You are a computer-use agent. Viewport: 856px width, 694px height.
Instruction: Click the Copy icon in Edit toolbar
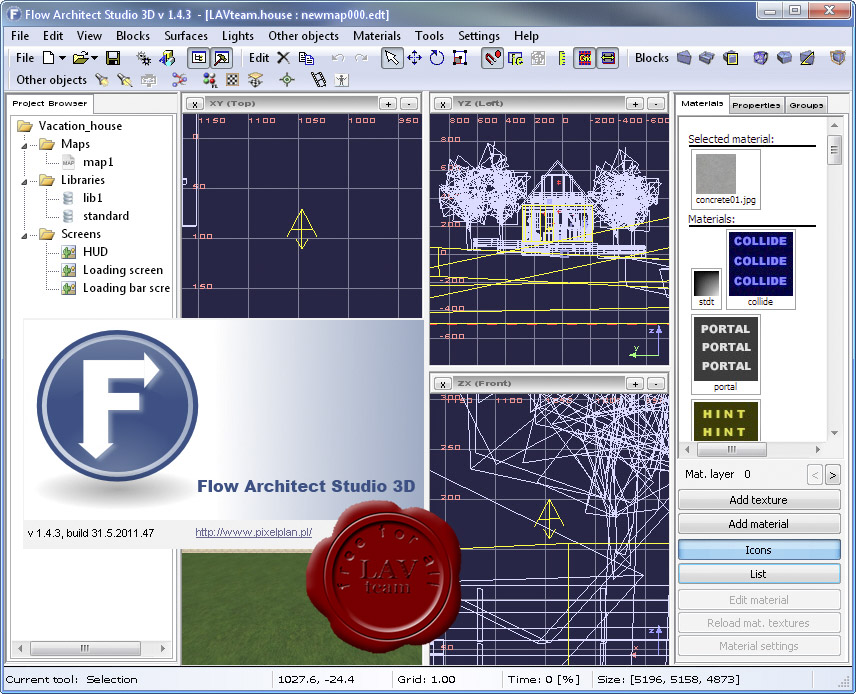point(306,58)
